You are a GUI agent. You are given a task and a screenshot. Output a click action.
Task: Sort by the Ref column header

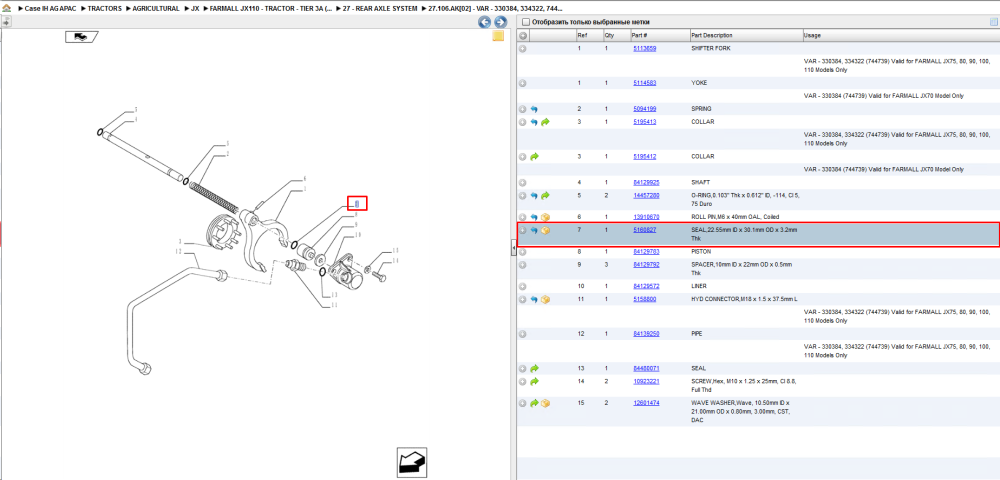coord(589,36)
